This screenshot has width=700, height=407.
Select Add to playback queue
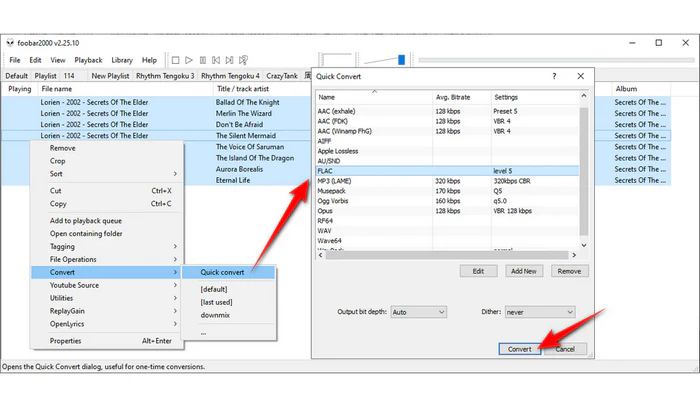107,221
